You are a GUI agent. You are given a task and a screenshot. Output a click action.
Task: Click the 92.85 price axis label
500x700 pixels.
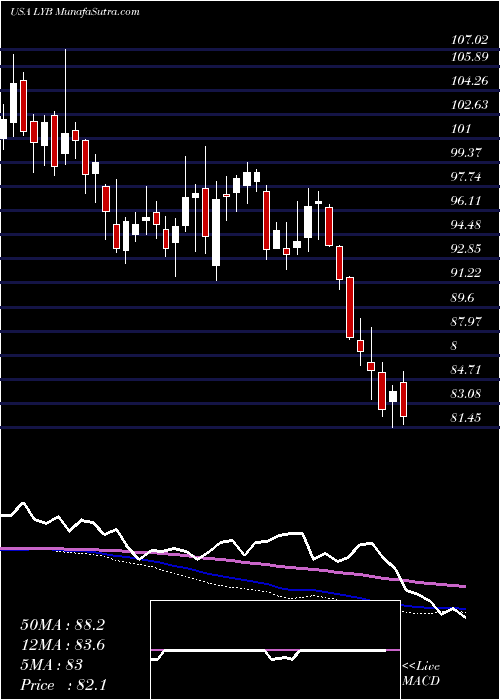click(467, 250)
